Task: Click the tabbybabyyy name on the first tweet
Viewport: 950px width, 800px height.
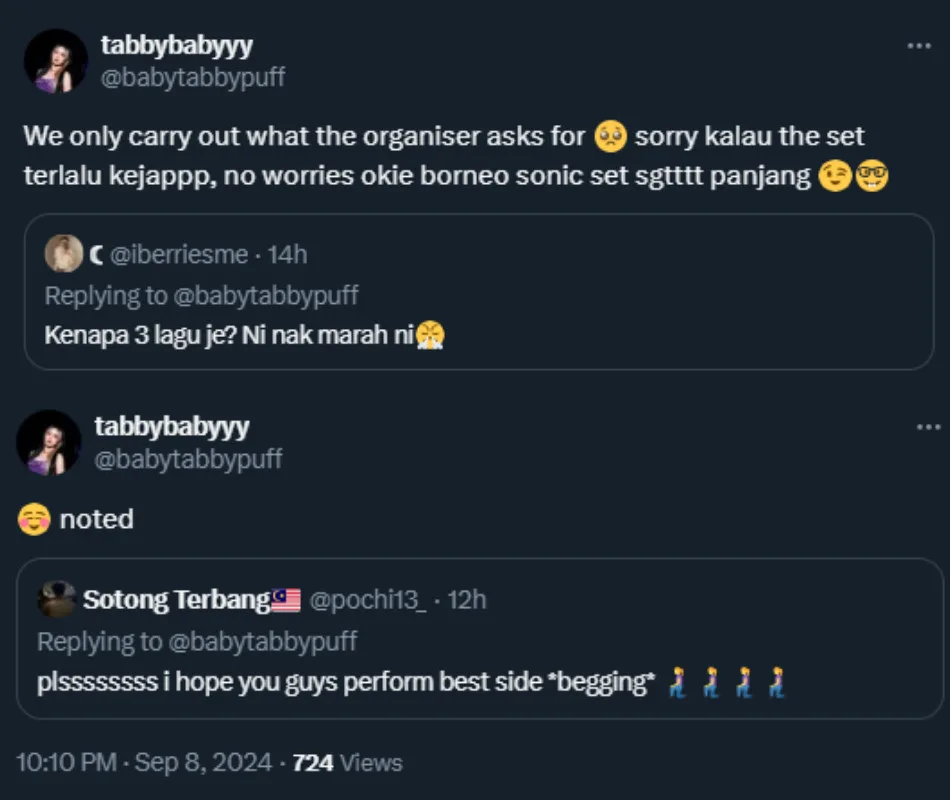Action: (176, 45)
